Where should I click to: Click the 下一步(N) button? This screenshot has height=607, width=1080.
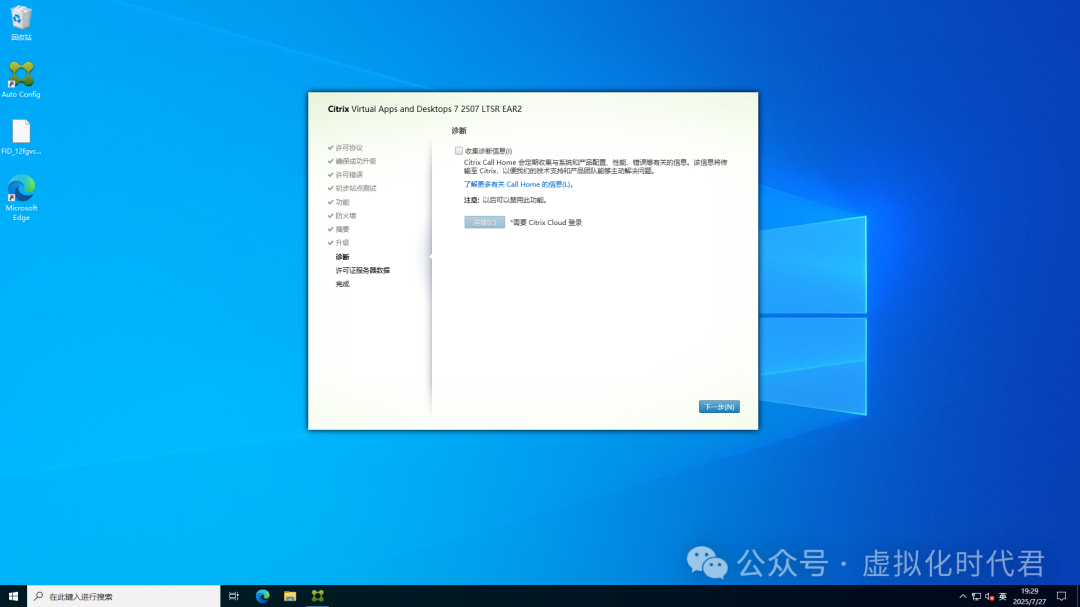tap(719, 407)
